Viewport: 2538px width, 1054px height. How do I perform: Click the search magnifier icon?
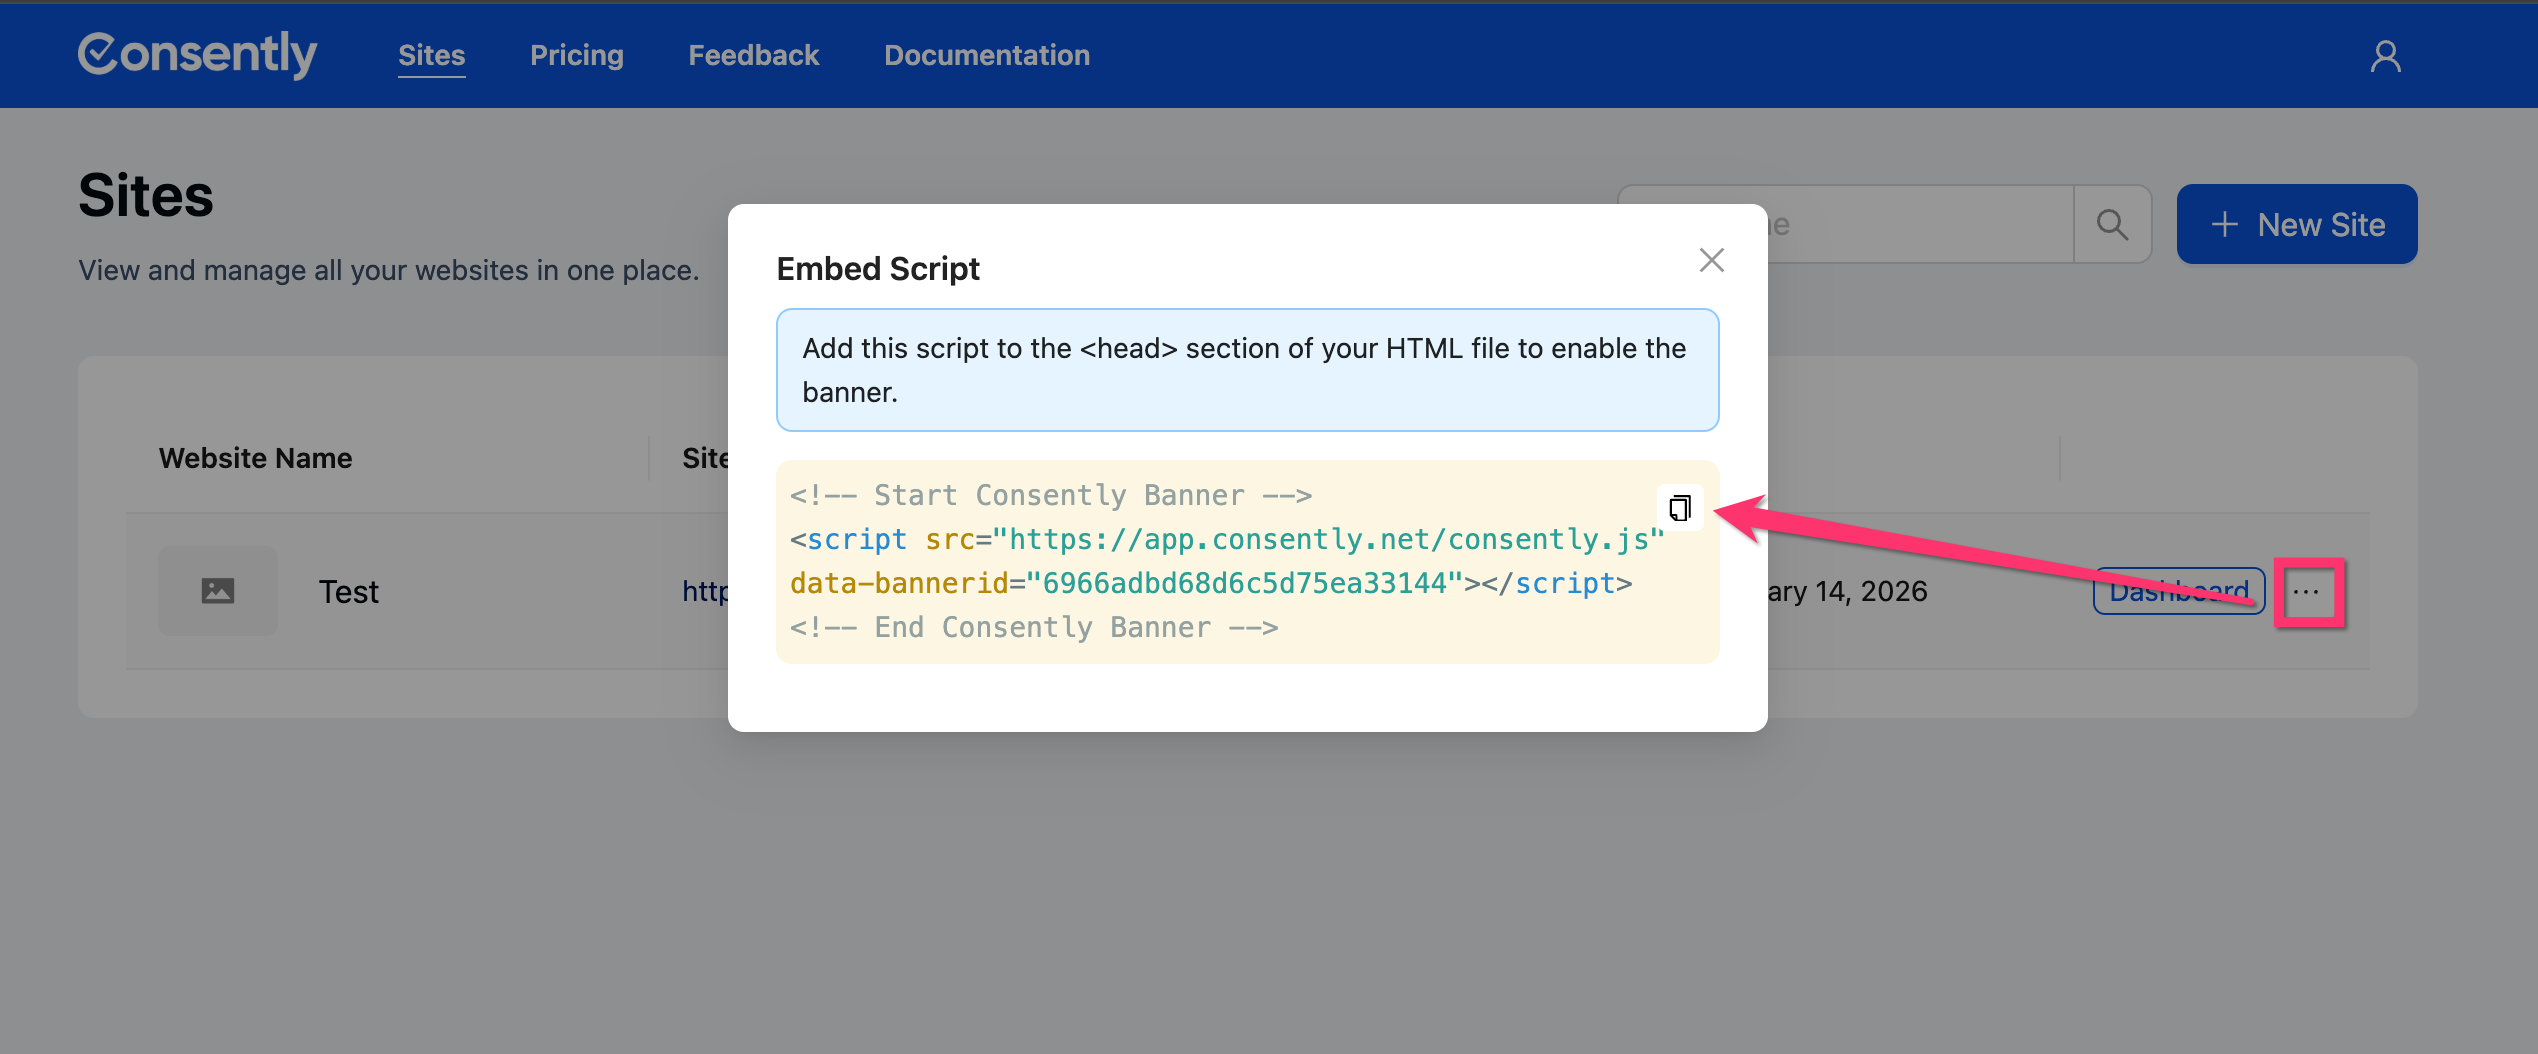[x=2112, y=224]
